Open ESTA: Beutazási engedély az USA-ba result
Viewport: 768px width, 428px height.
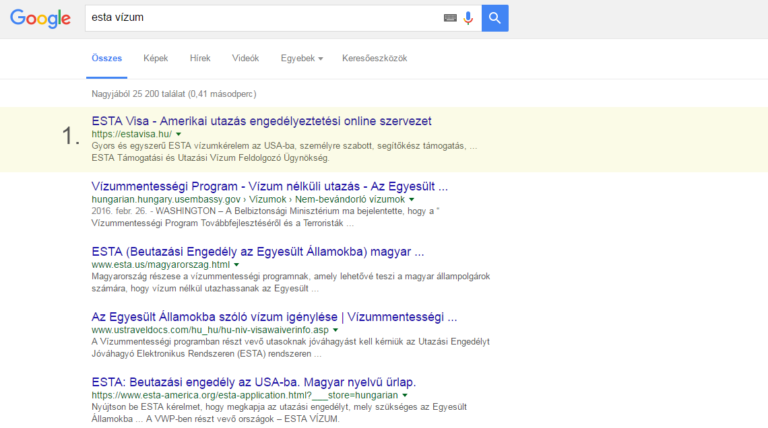[254, 382]
